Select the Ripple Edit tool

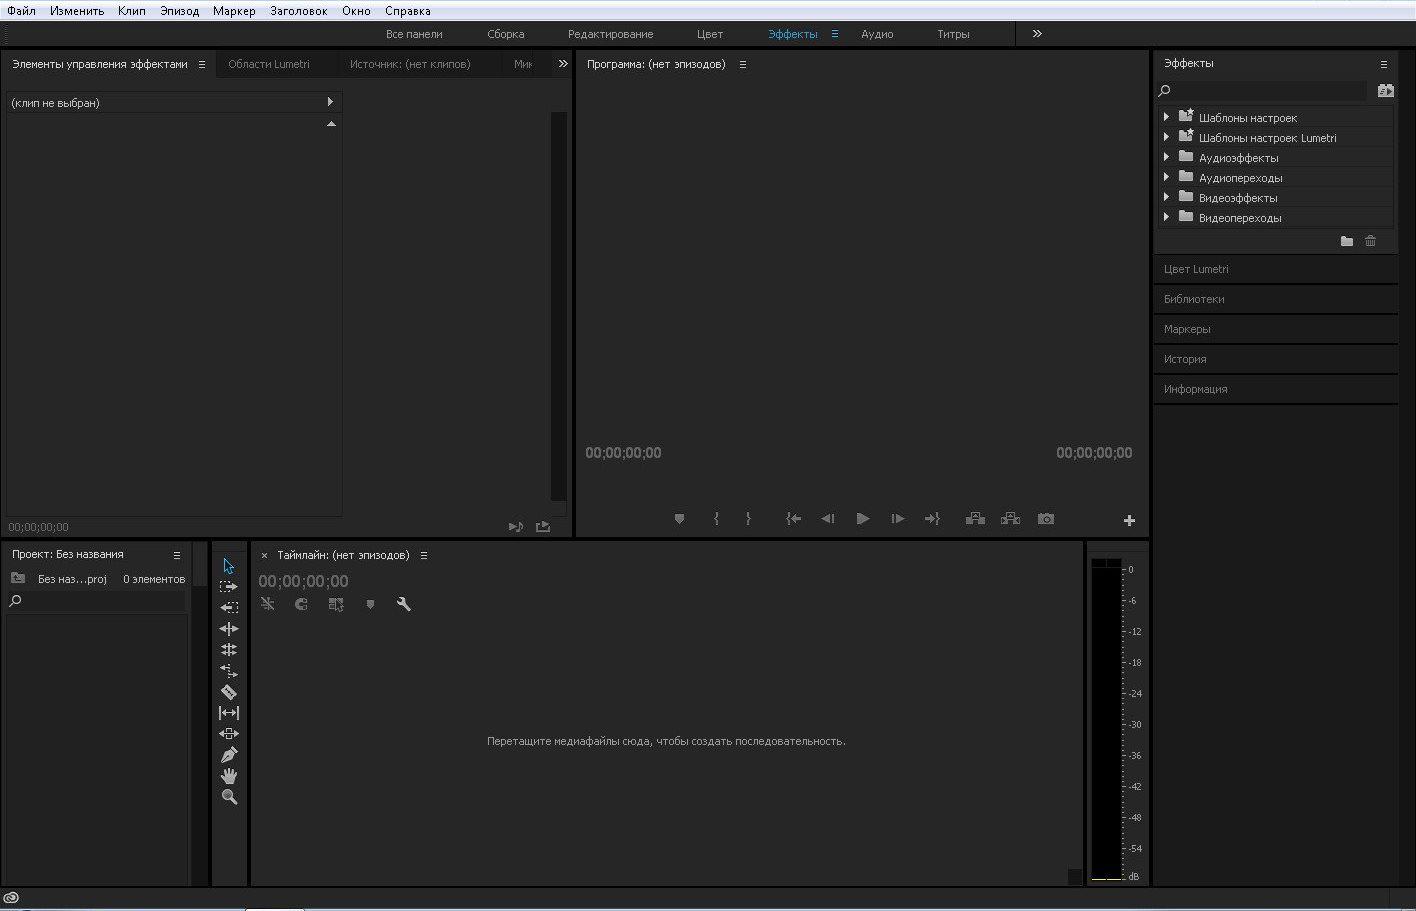point(229,629)
